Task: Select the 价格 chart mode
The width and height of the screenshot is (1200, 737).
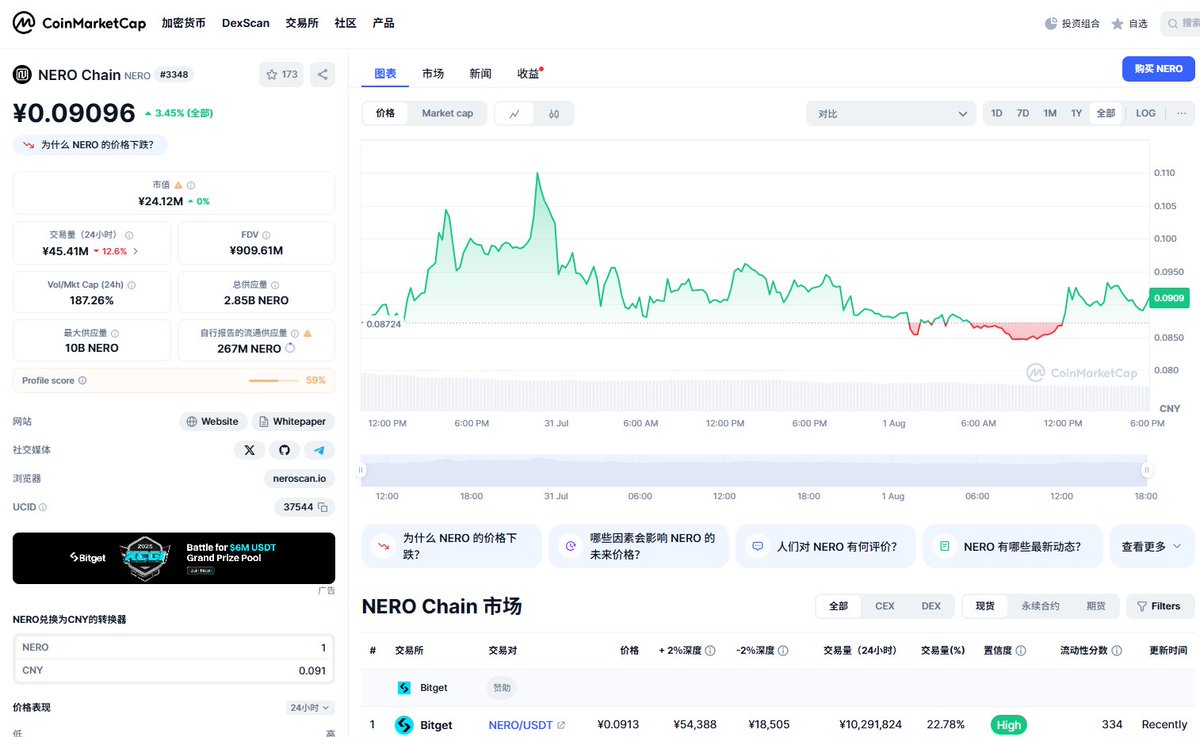Action: (385, 113)
